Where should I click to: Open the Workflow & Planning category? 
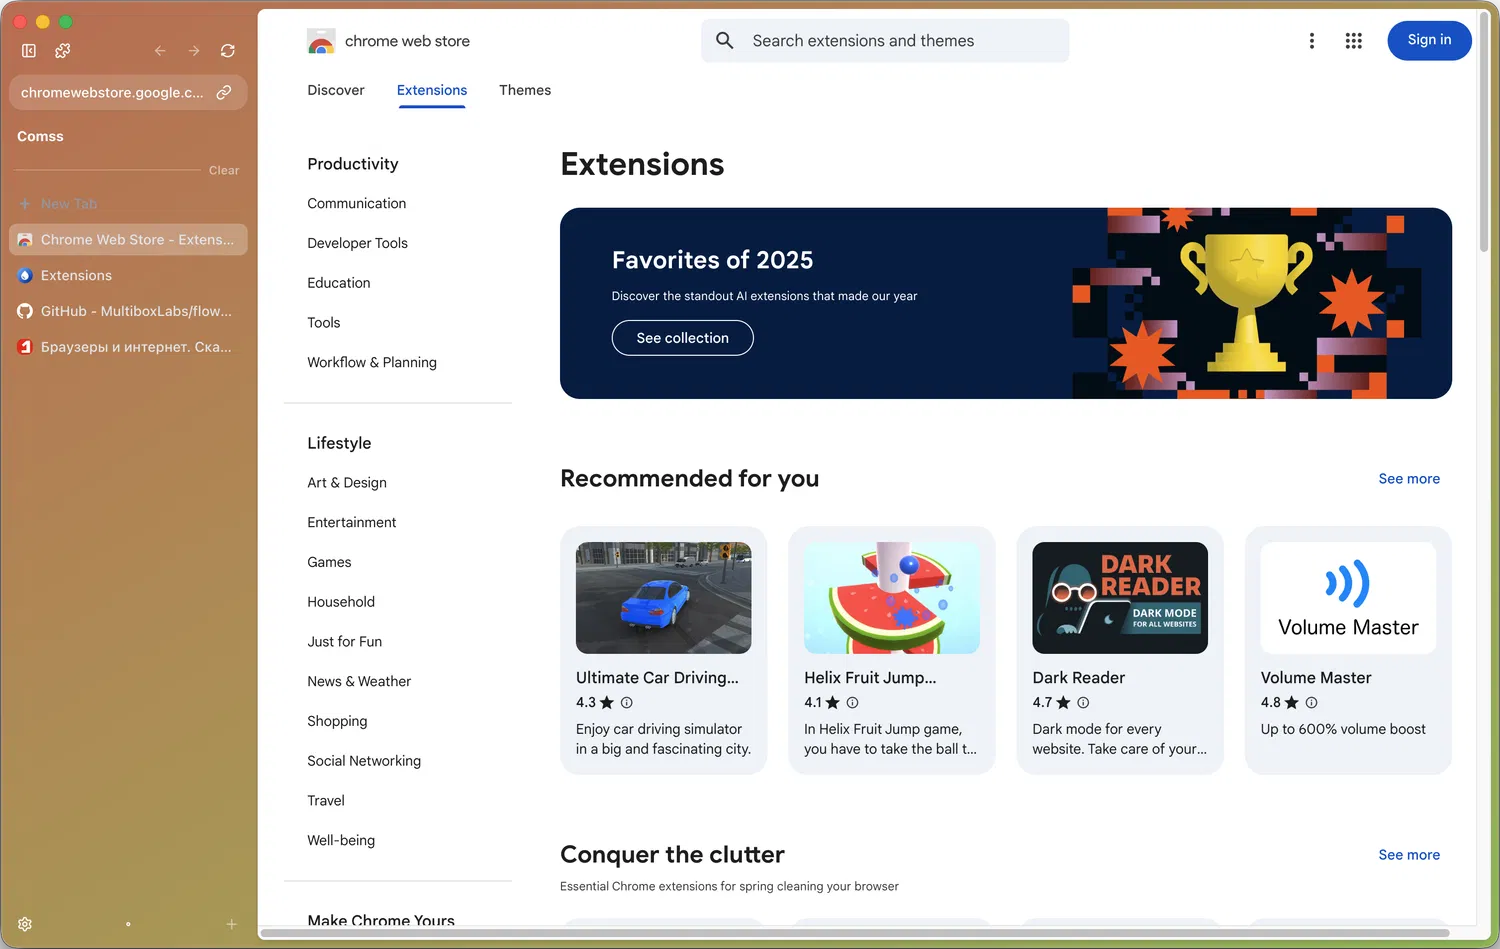coord(372,362)
